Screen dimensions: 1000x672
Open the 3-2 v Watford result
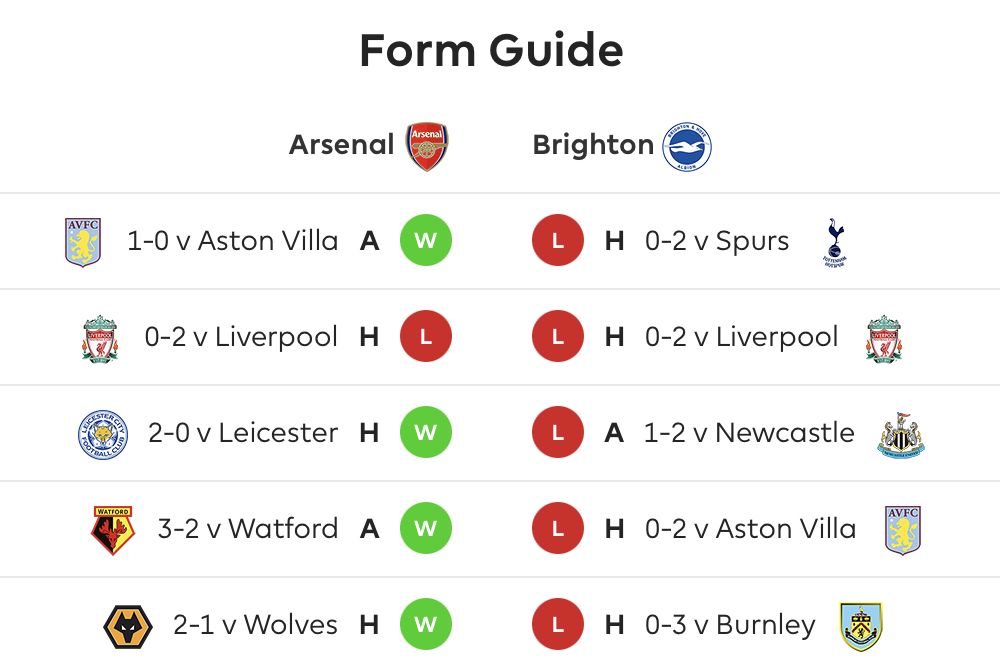pyautogui.click(x=248, y=529)
